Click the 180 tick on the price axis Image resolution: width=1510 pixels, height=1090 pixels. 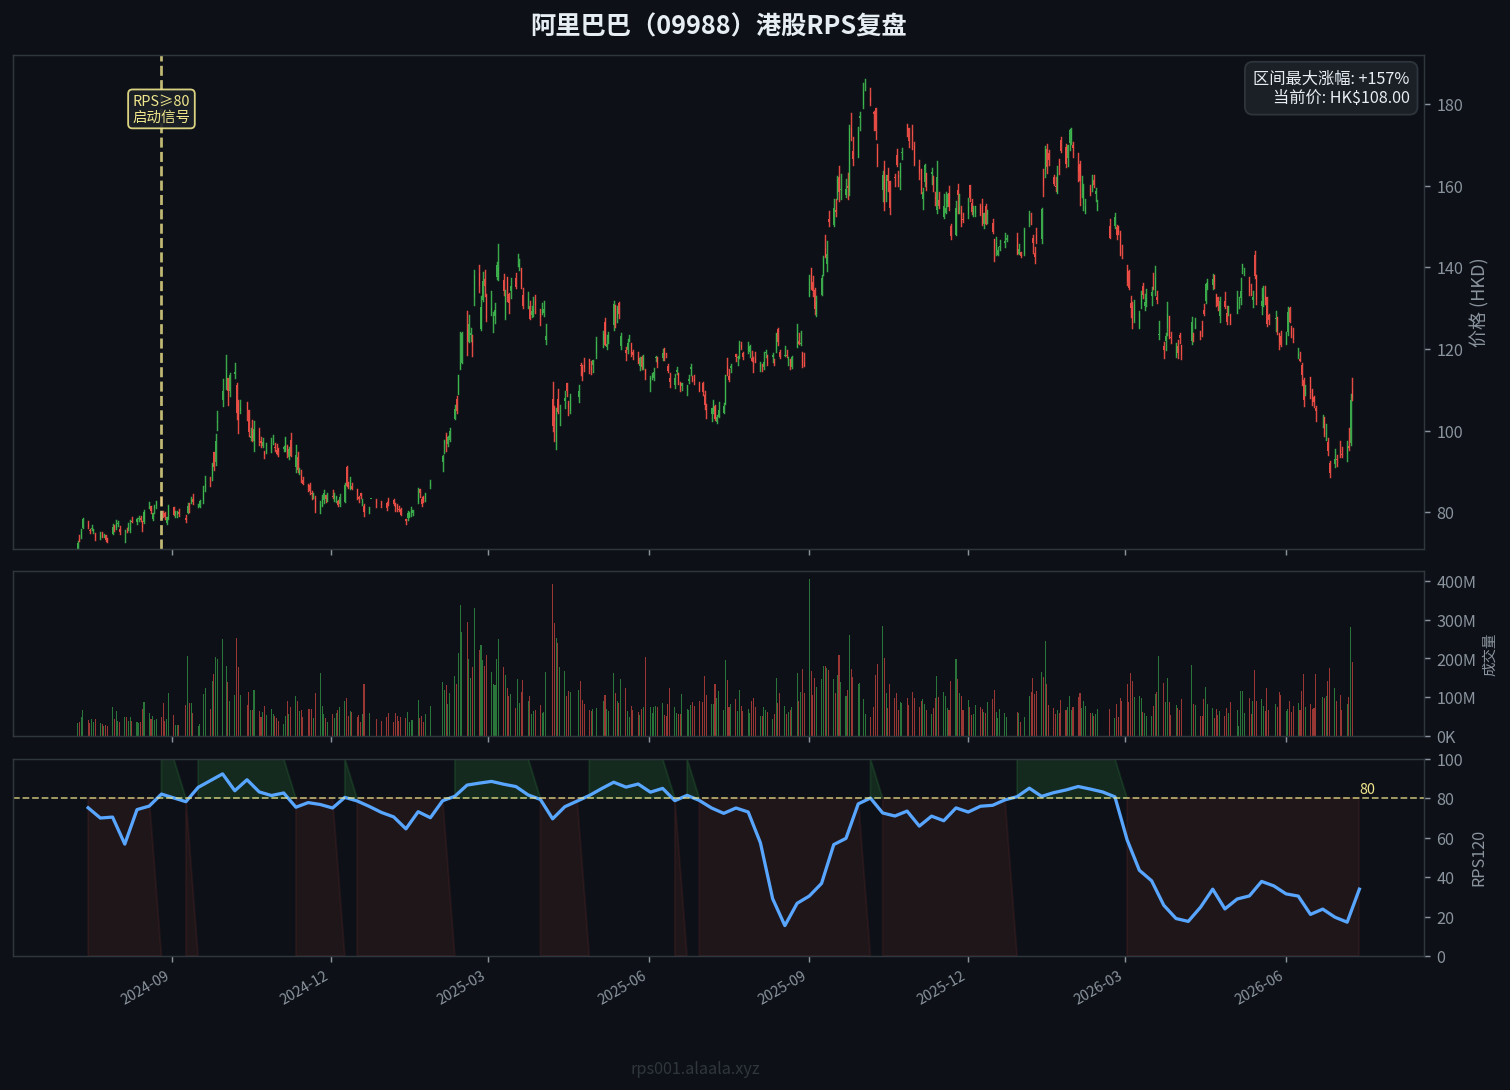1449,105
